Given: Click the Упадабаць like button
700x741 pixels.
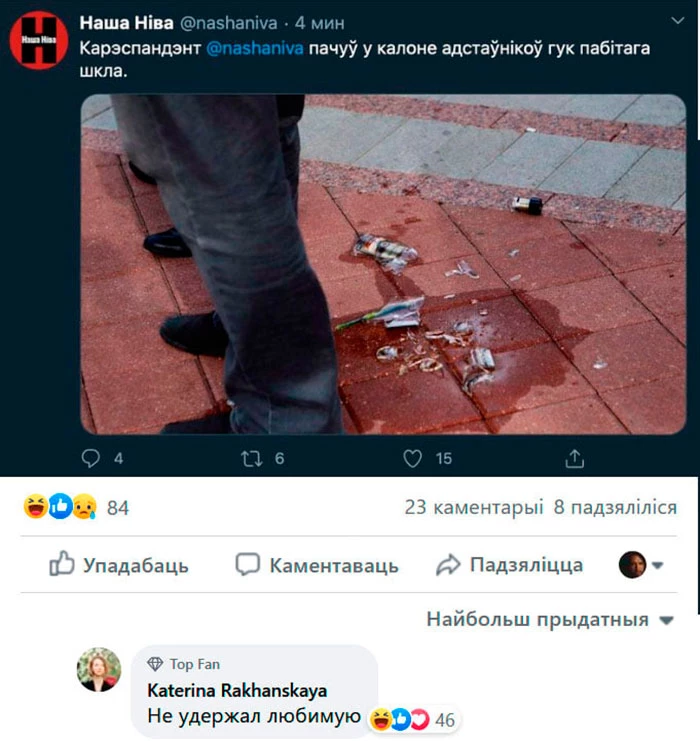Looking at the screenshot, I should [119, 564].
